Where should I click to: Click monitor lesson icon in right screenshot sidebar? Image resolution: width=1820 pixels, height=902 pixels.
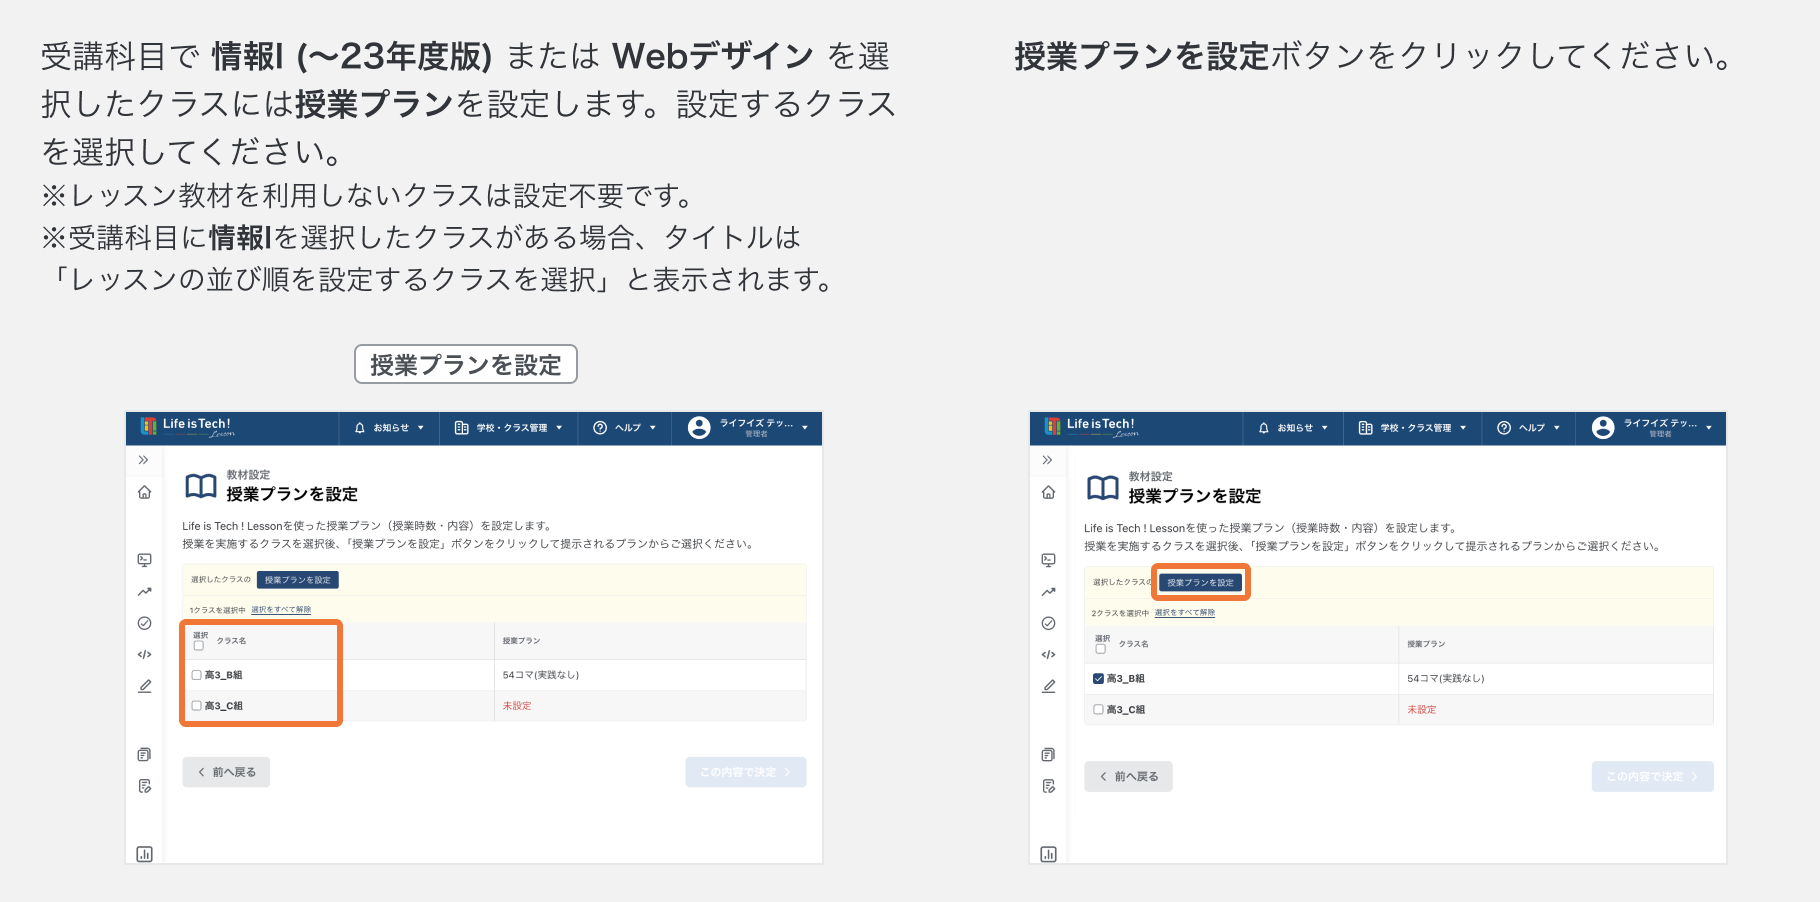point(1048,560)
